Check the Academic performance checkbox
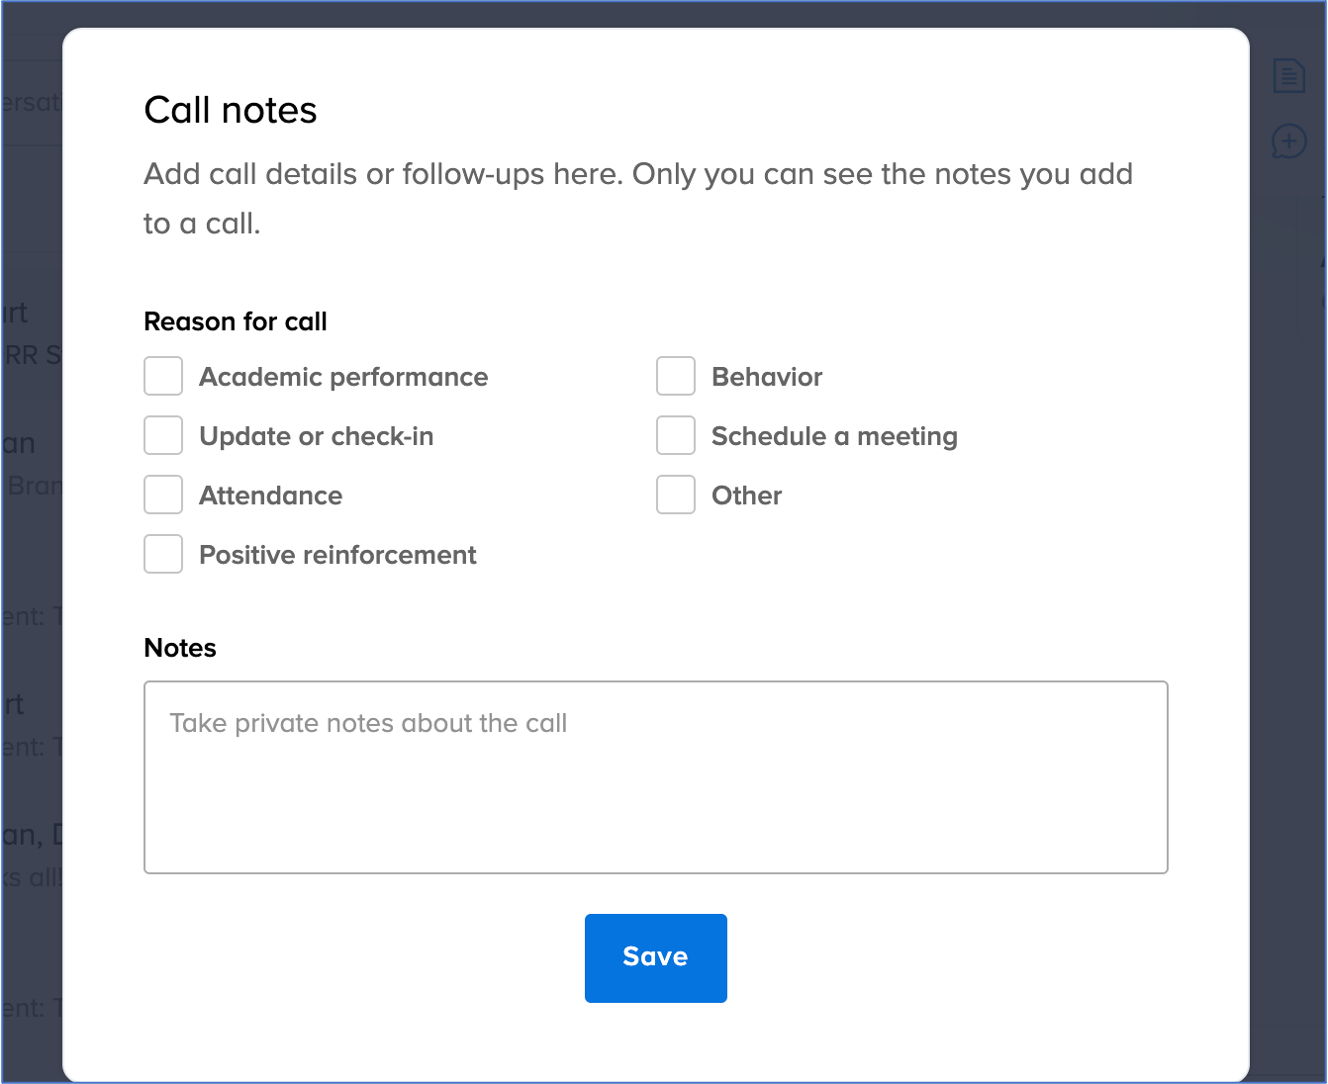 pyautogui.click(x=163, y=377)
